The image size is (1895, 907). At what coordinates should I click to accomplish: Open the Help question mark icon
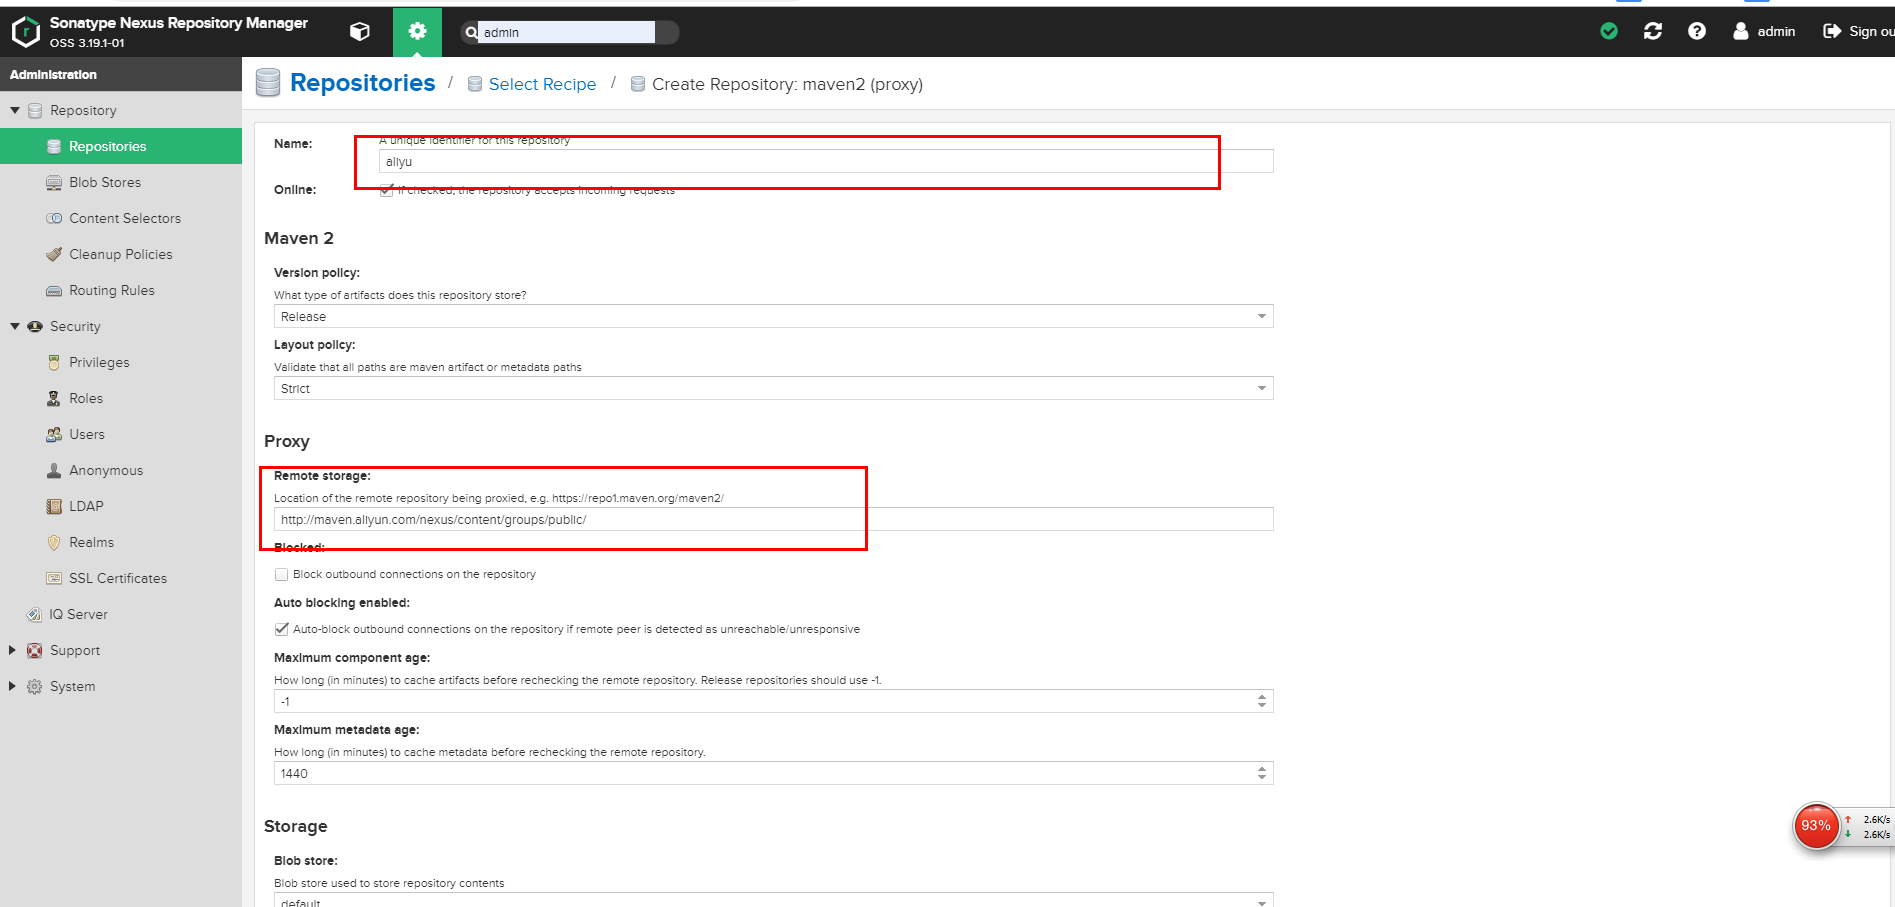[1697, 31]
